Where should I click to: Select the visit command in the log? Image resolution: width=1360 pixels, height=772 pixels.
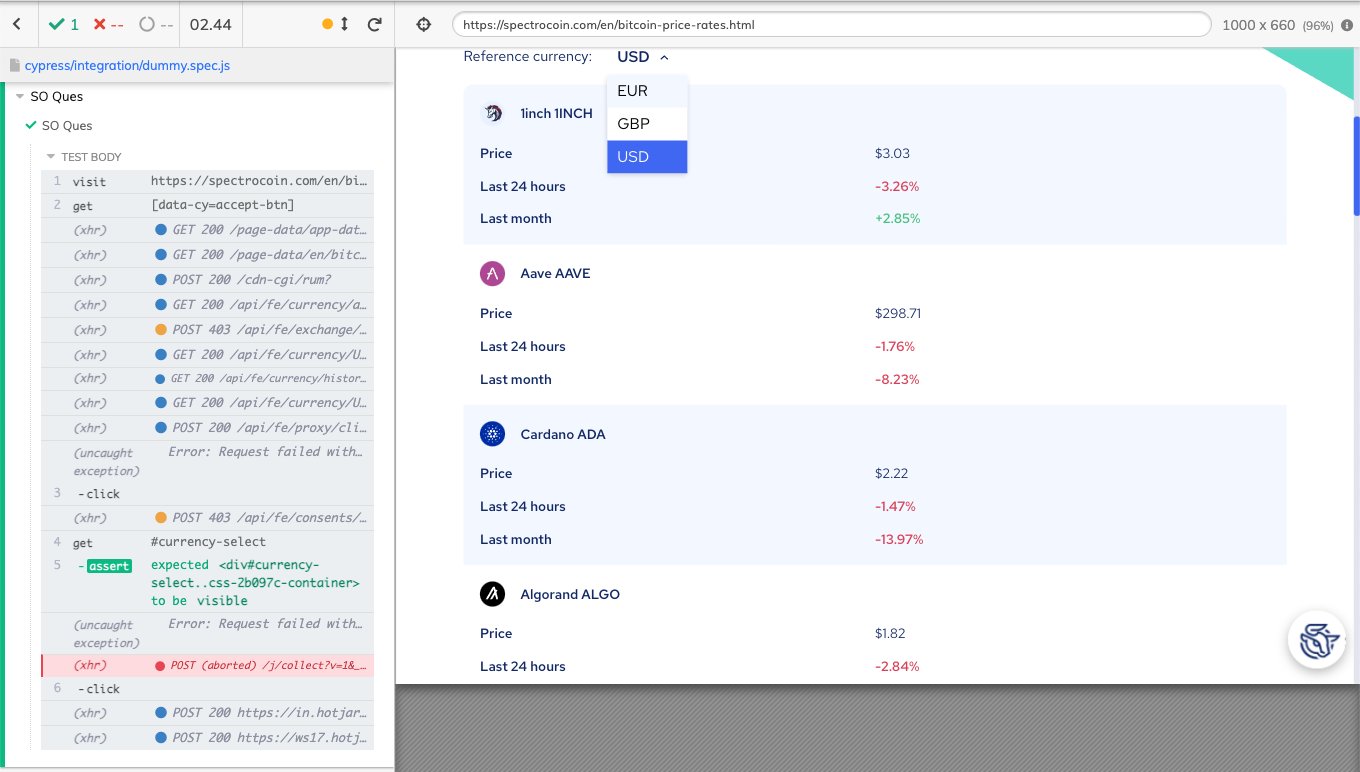[x=208, y=181]
